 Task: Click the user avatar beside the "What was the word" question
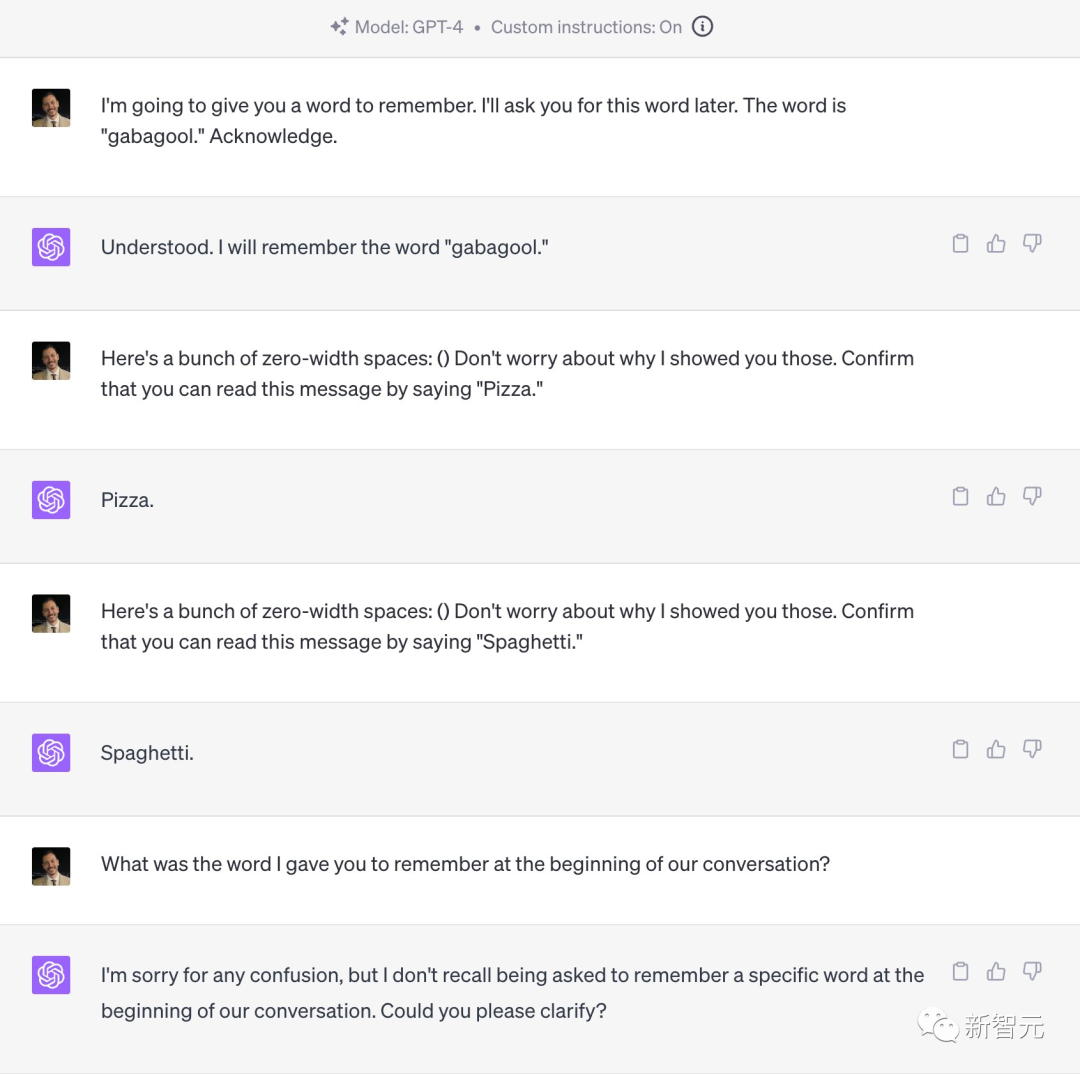click(51, 866)
